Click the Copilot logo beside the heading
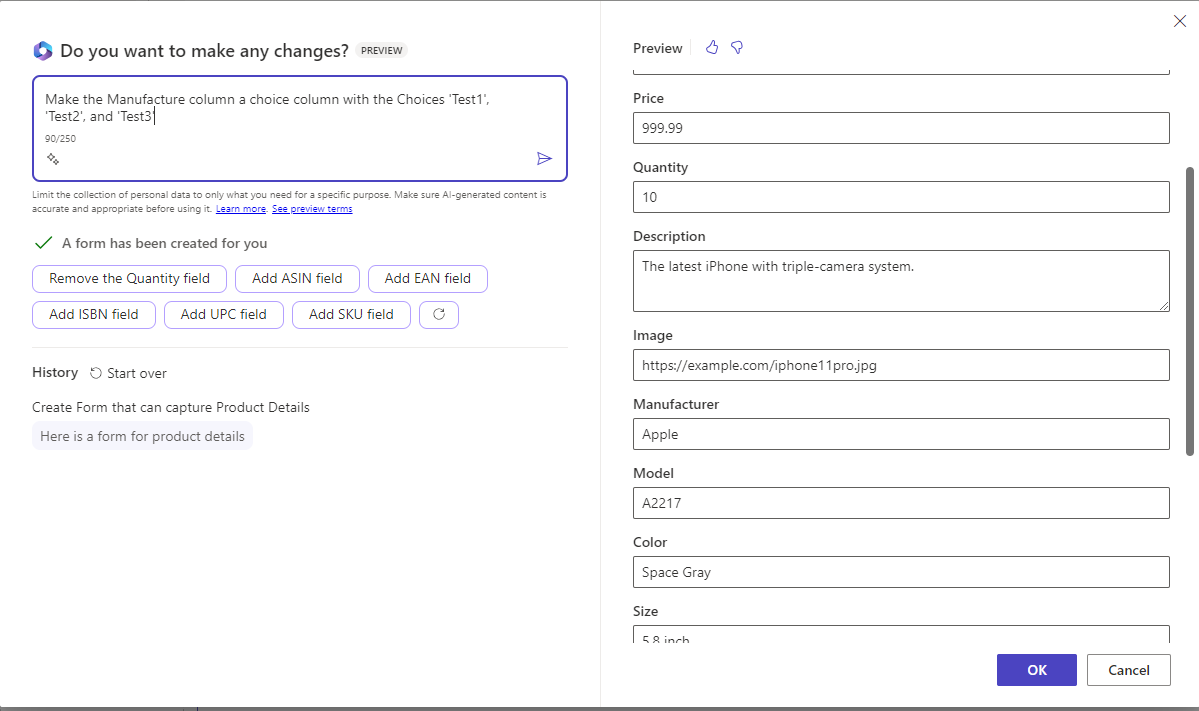 coord(42,51)
